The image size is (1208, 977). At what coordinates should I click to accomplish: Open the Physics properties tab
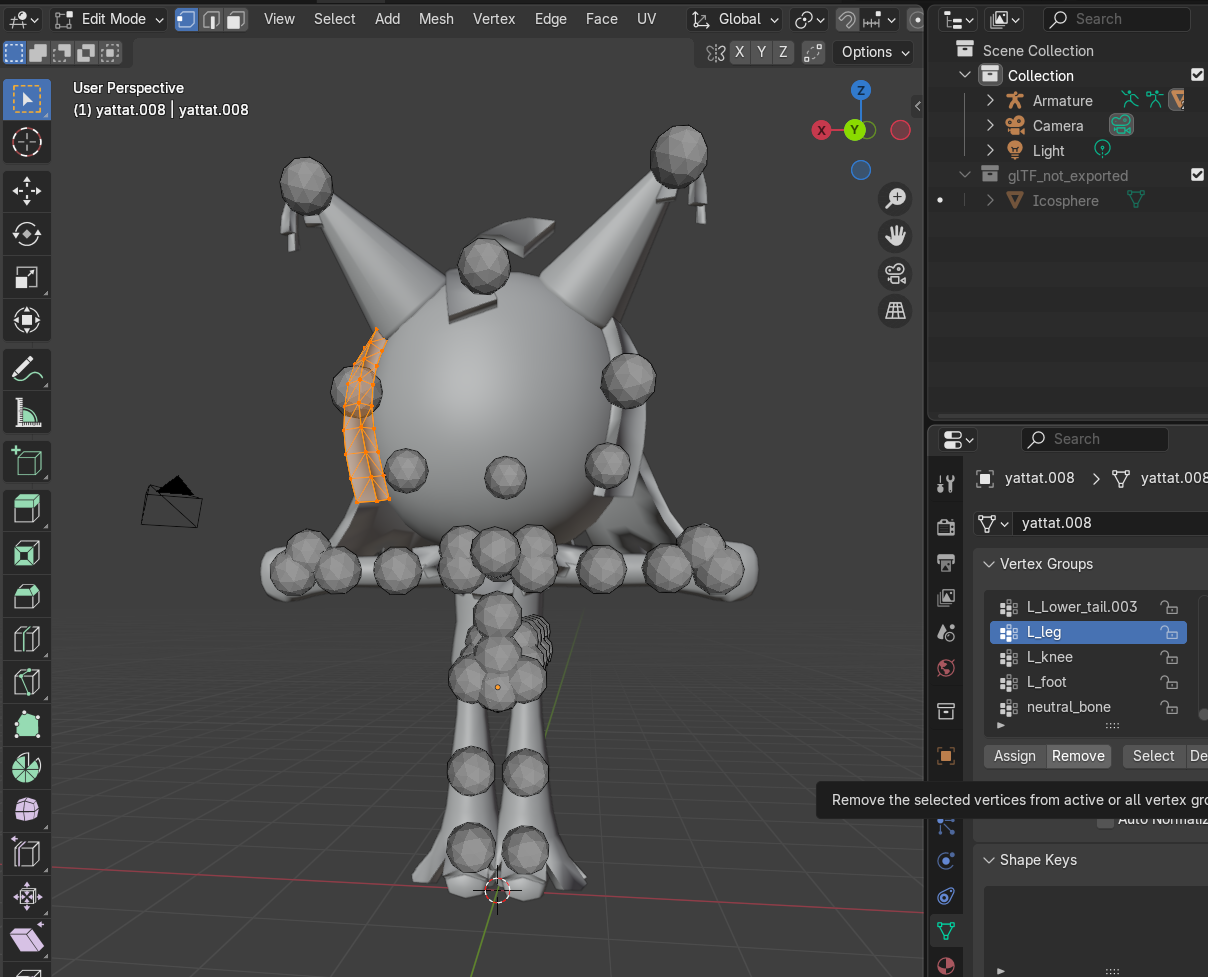pos(946,861)
